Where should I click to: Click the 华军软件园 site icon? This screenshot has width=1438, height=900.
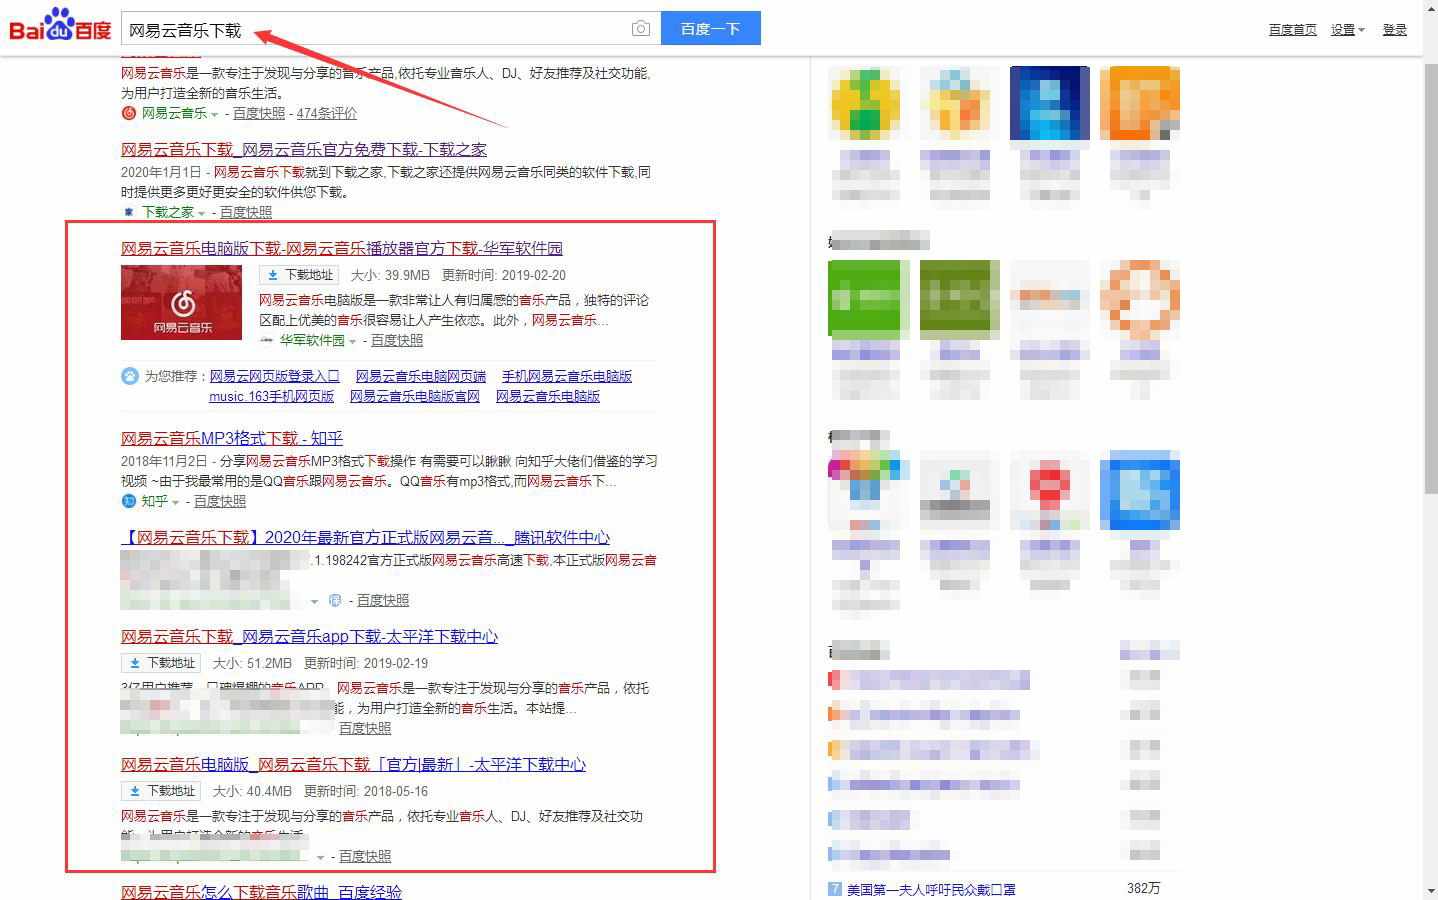266,341
